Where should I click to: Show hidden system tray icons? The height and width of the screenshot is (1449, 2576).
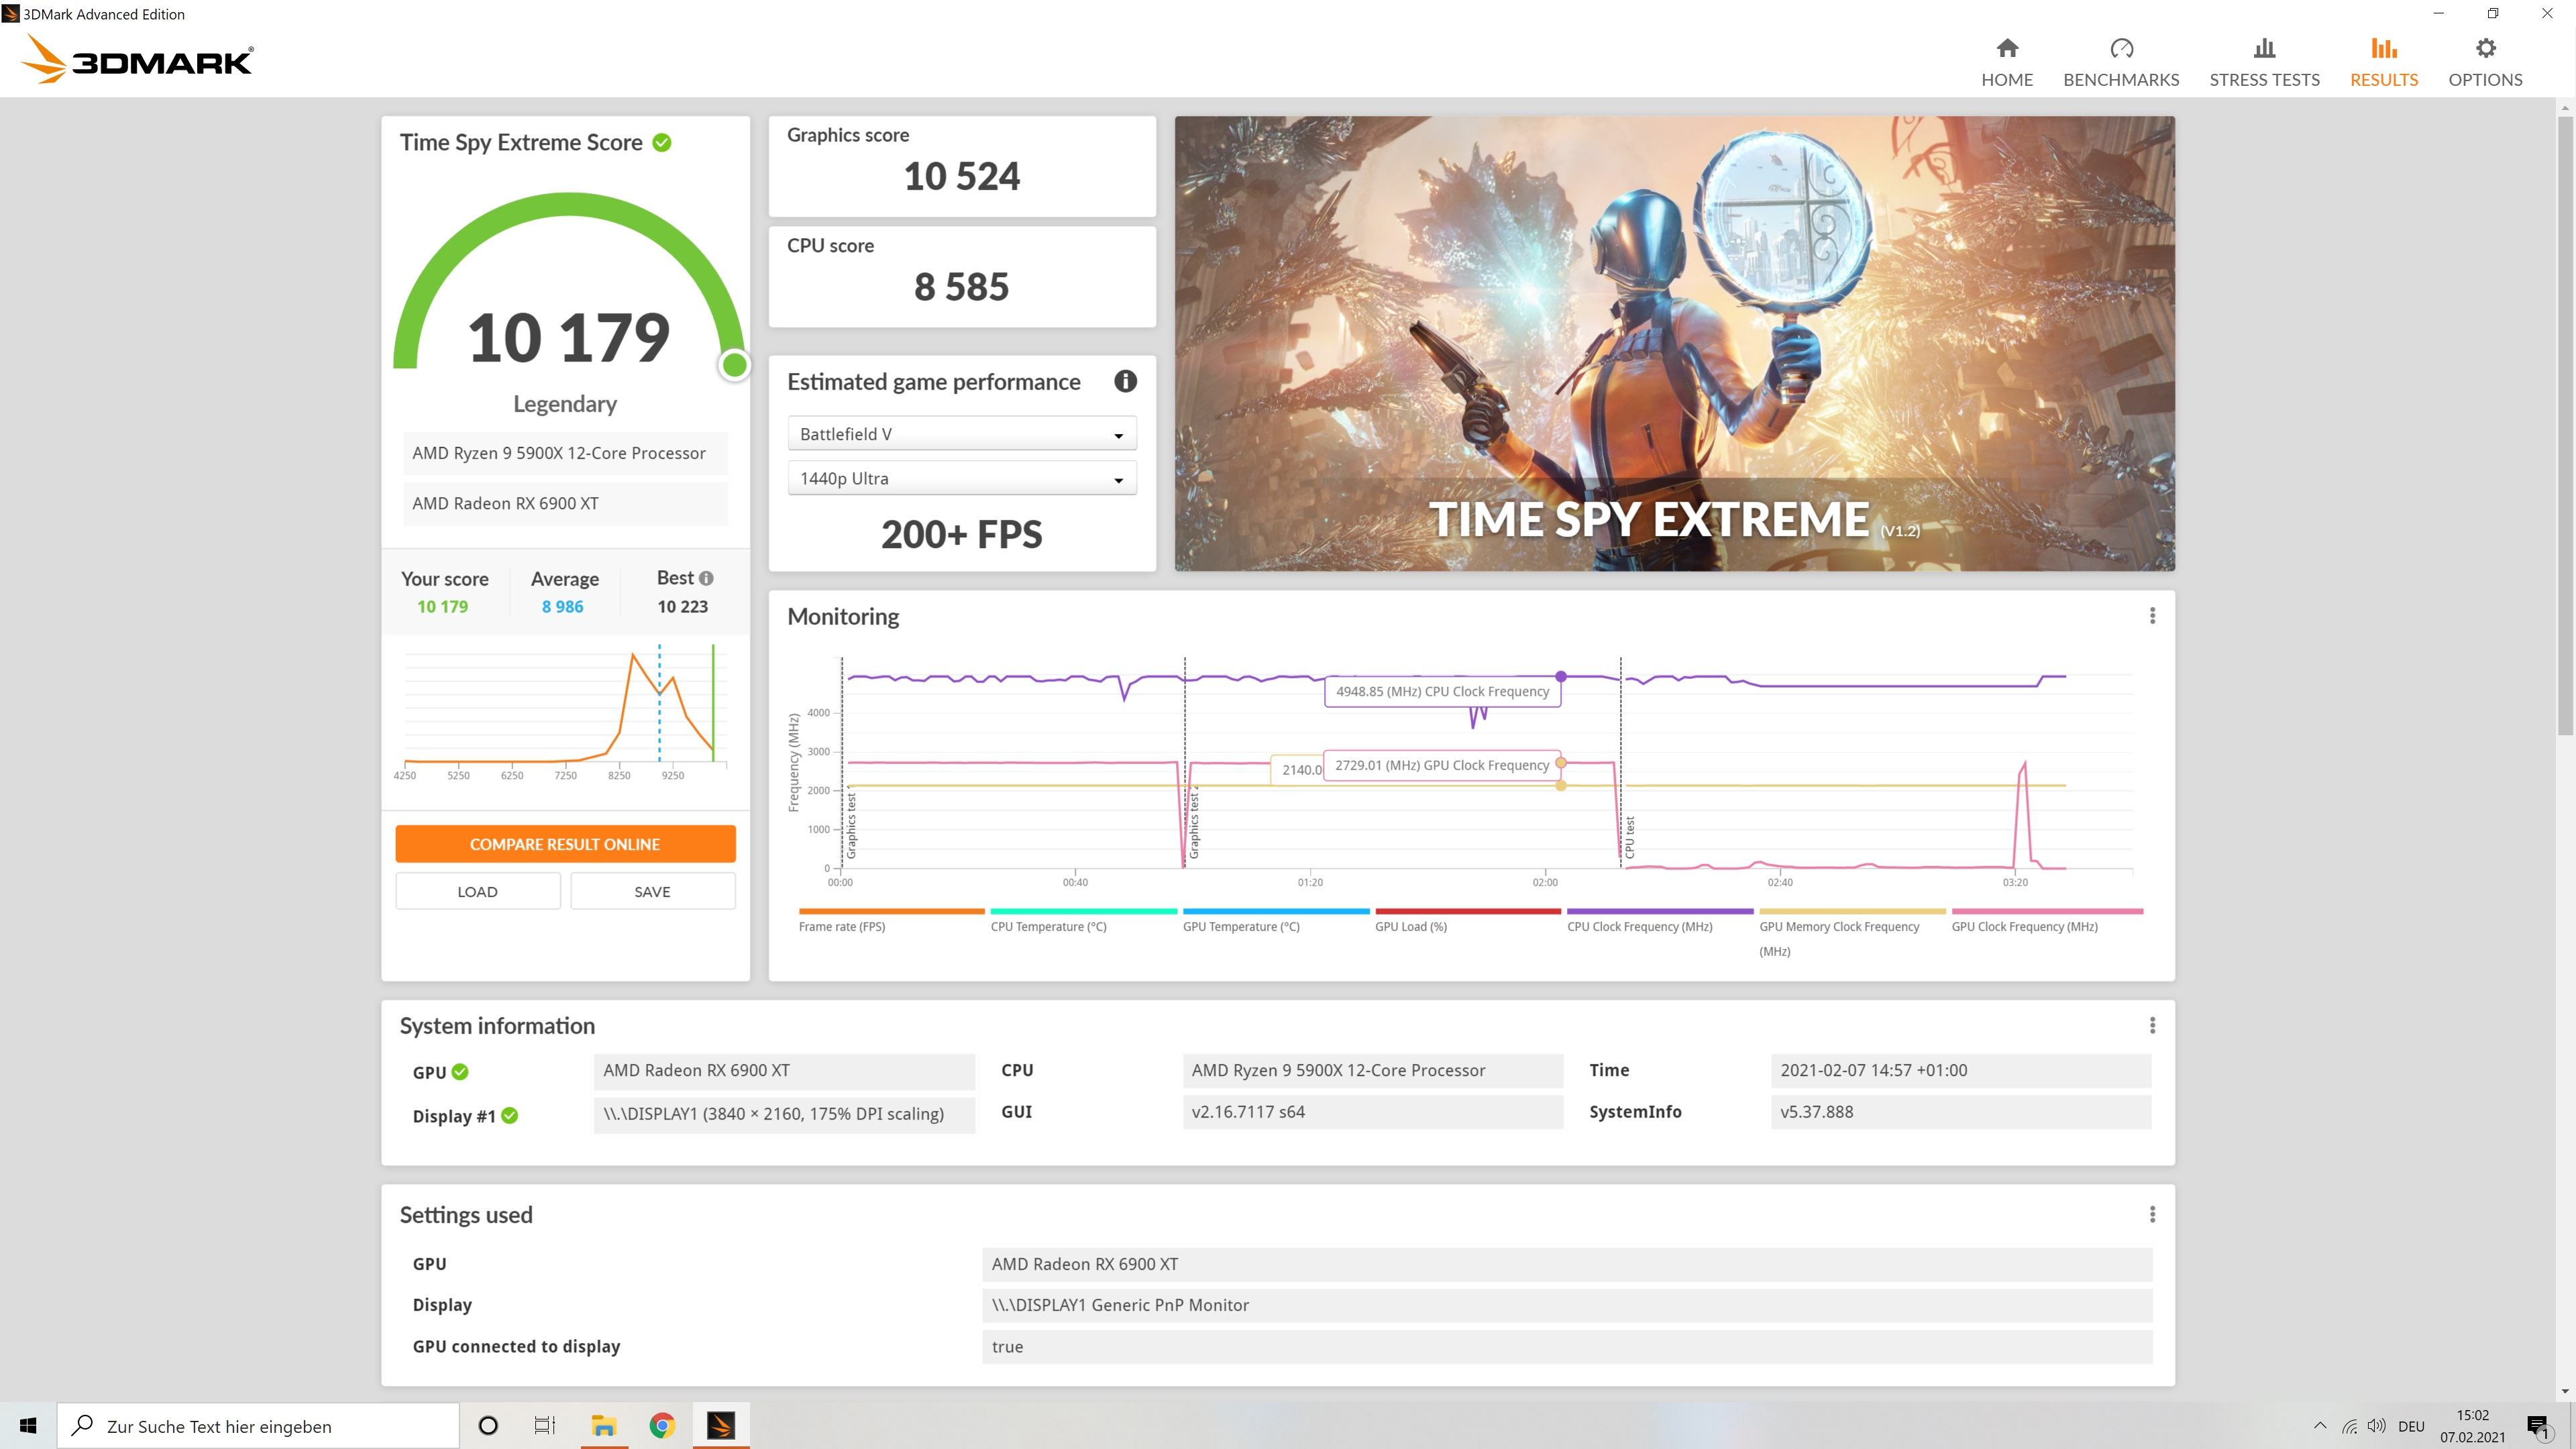coord(2320,1426)
